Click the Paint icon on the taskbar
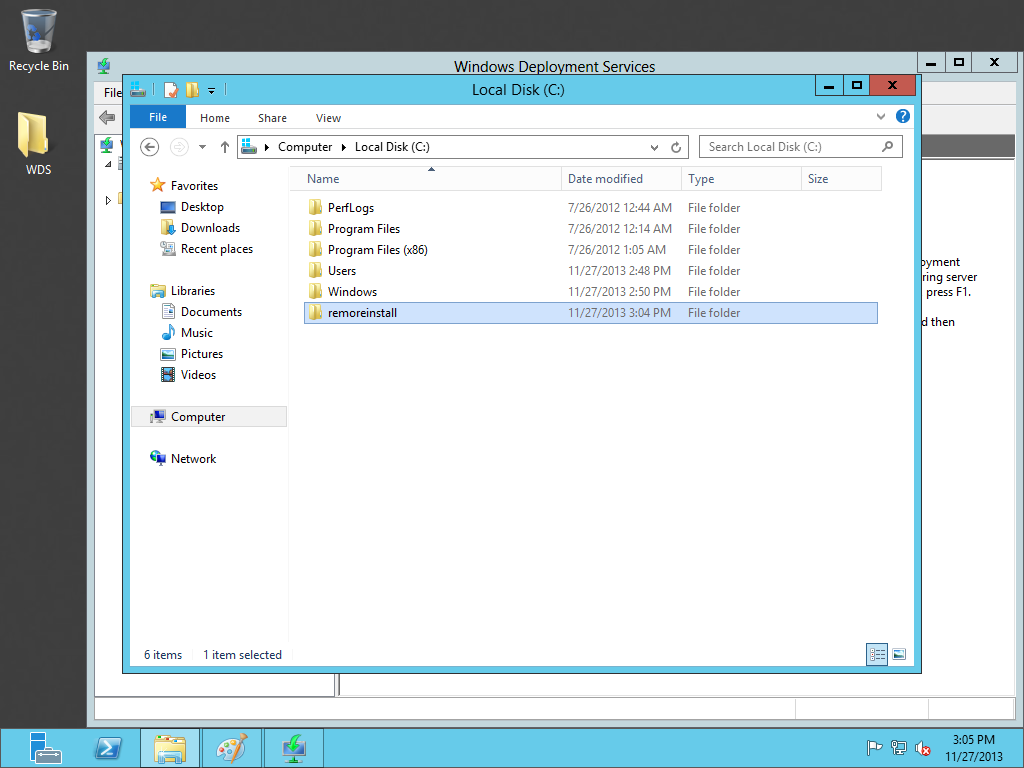 pos(231,747)
